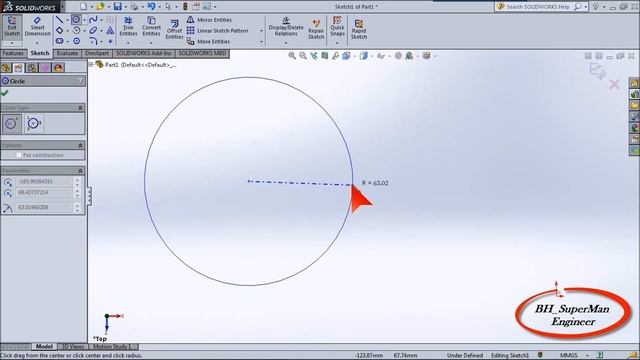The image size is (640, 360).
Task: Switch to SOLIDWORKS Add-Ins tab
Action: 144,53
